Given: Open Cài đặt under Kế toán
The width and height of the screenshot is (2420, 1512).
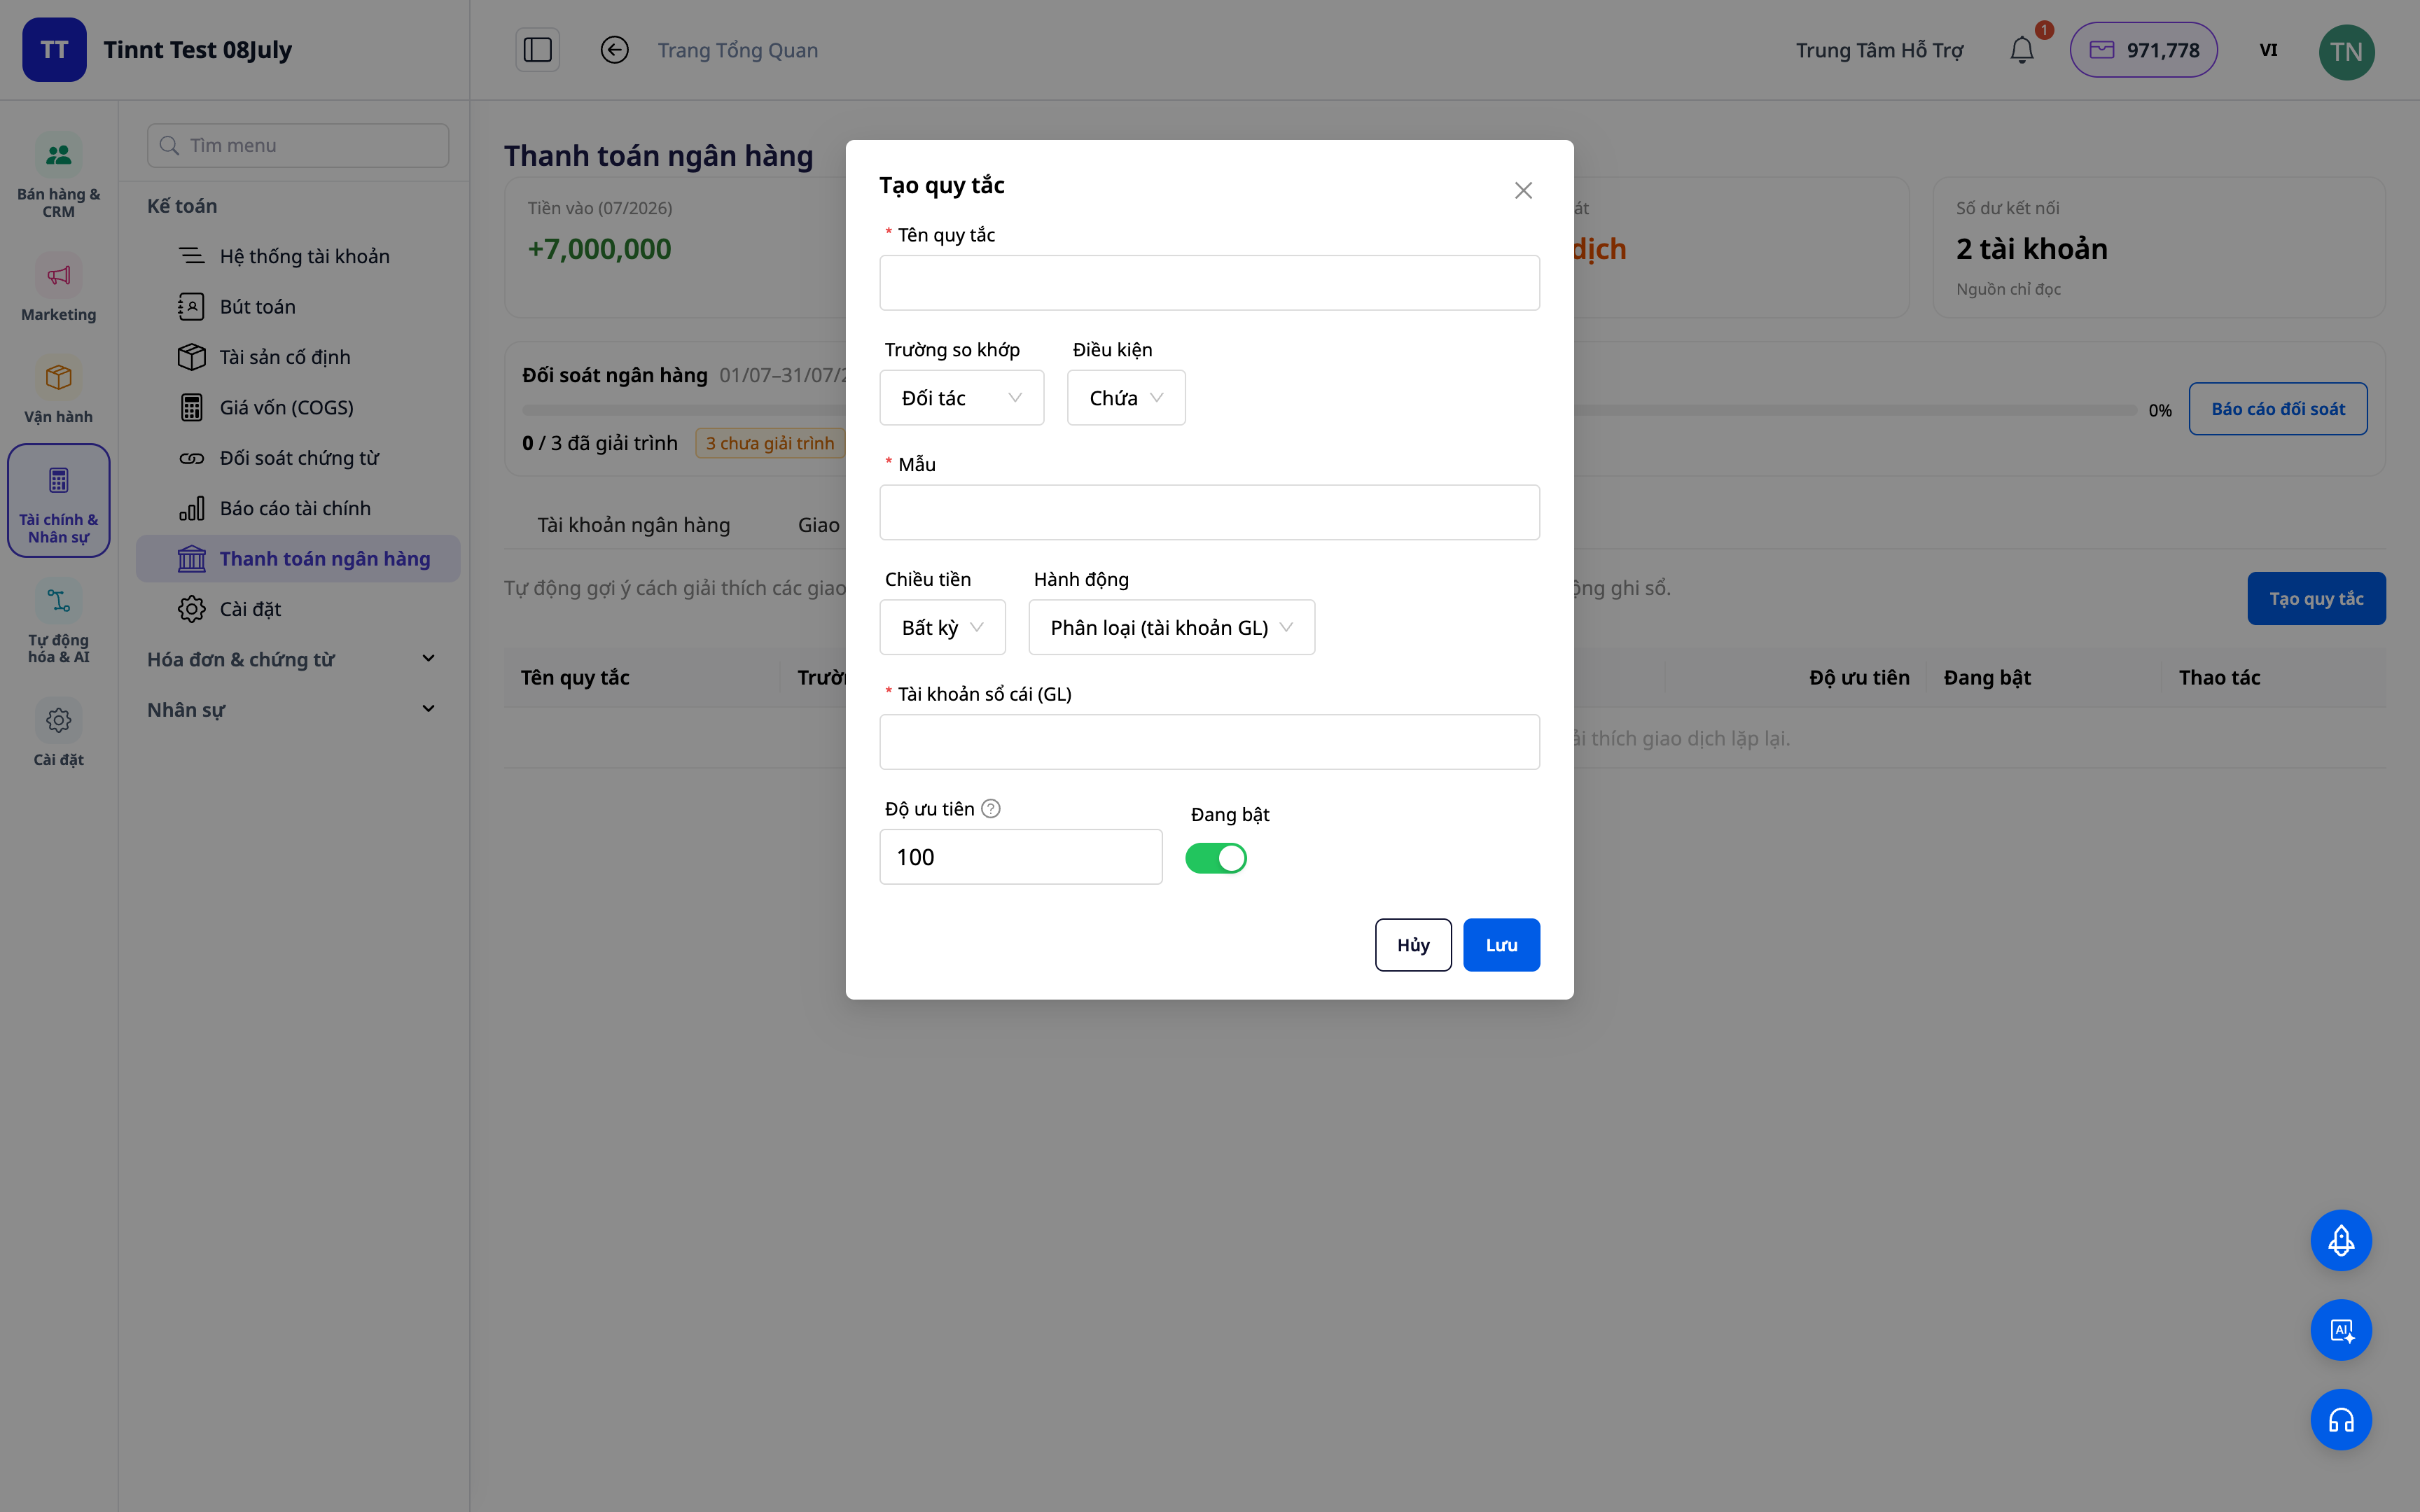Looking at the screenshot, I should pos(298,609).
